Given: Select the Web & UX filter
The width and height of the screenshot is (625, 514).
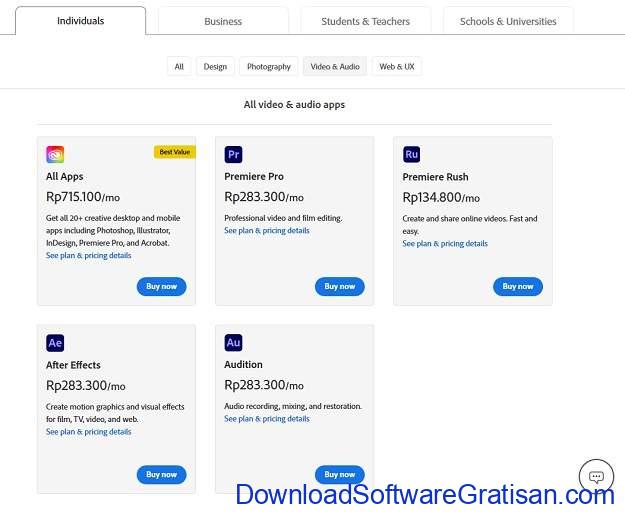Looking at the screenshot, I should point(397,67).
